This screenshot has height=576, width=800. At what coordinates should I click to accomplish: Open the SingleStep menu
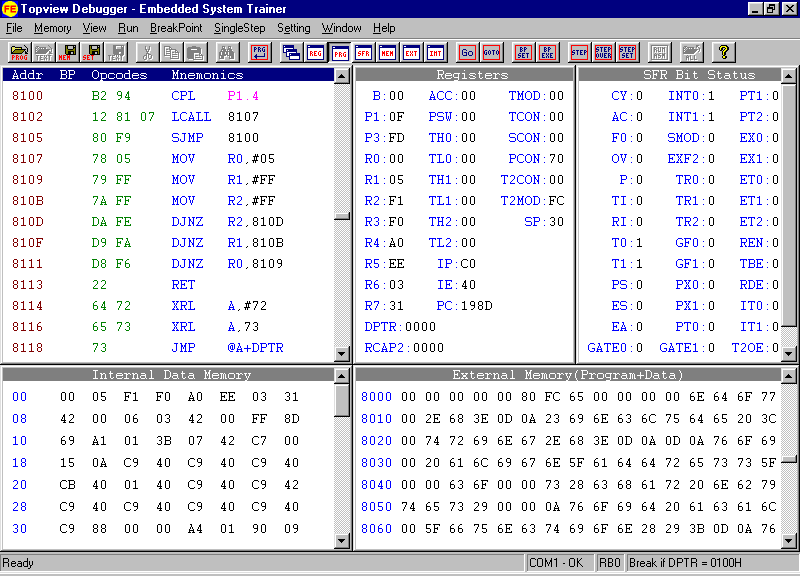point(240,28)
